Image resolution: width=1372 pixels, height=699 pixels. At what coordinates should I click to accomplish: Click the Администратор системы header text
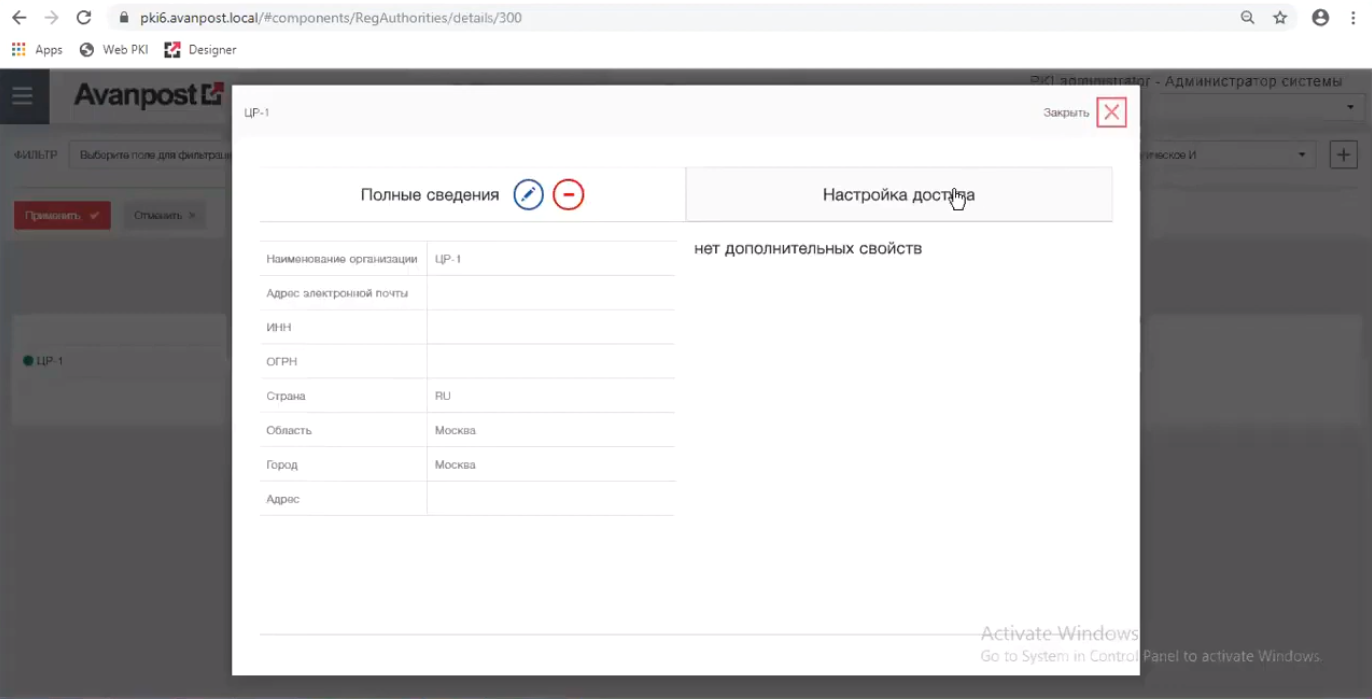[1253, 81]
